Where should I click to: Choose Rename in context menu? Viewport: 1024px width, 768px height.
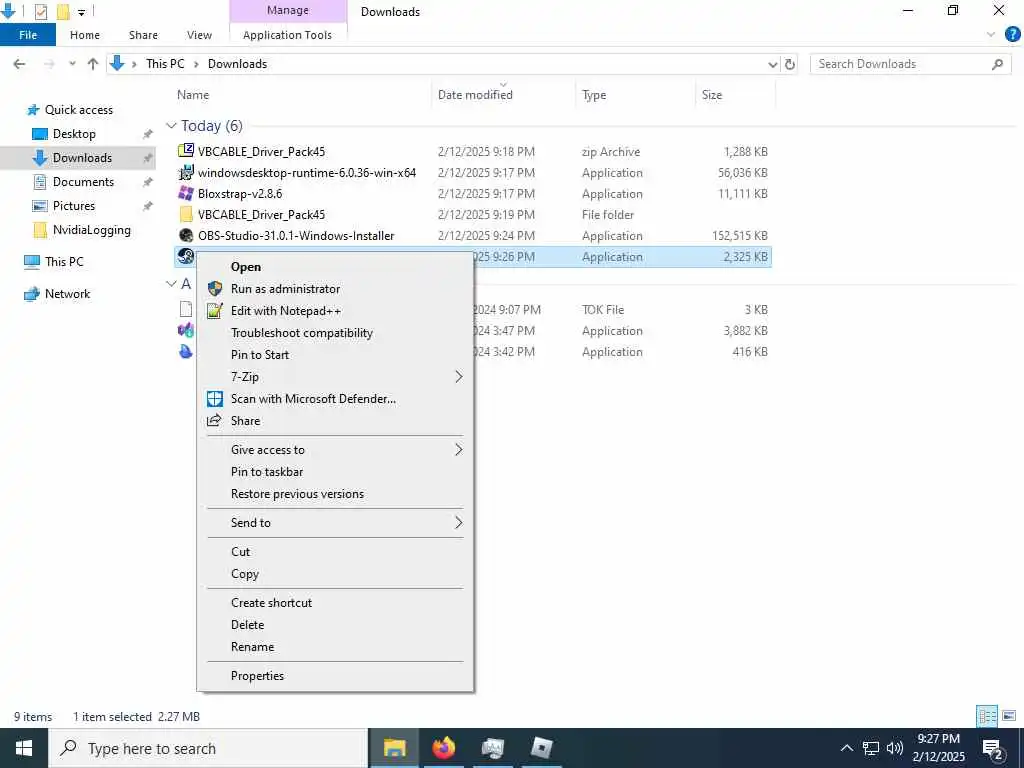pyautogui.click(x=252, y=647)
